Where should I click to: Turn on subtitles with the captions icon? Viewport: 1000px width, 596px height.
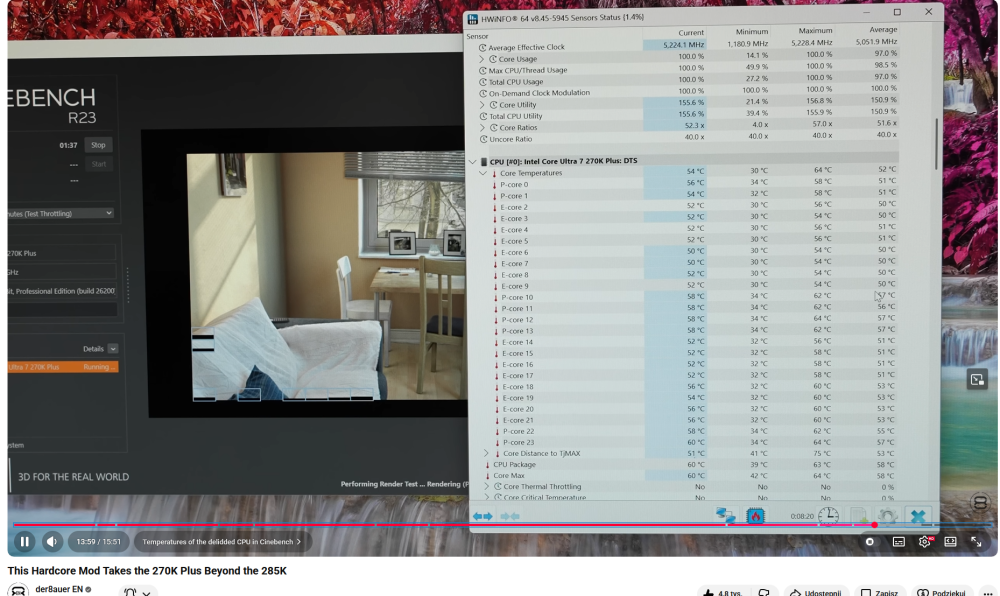point(899,542)
